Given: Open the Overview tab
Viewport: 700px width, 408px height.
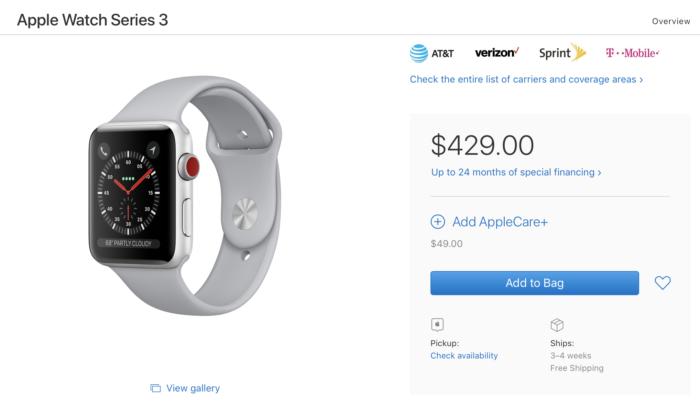Looking at the screenshot, I should coord(671,21).
